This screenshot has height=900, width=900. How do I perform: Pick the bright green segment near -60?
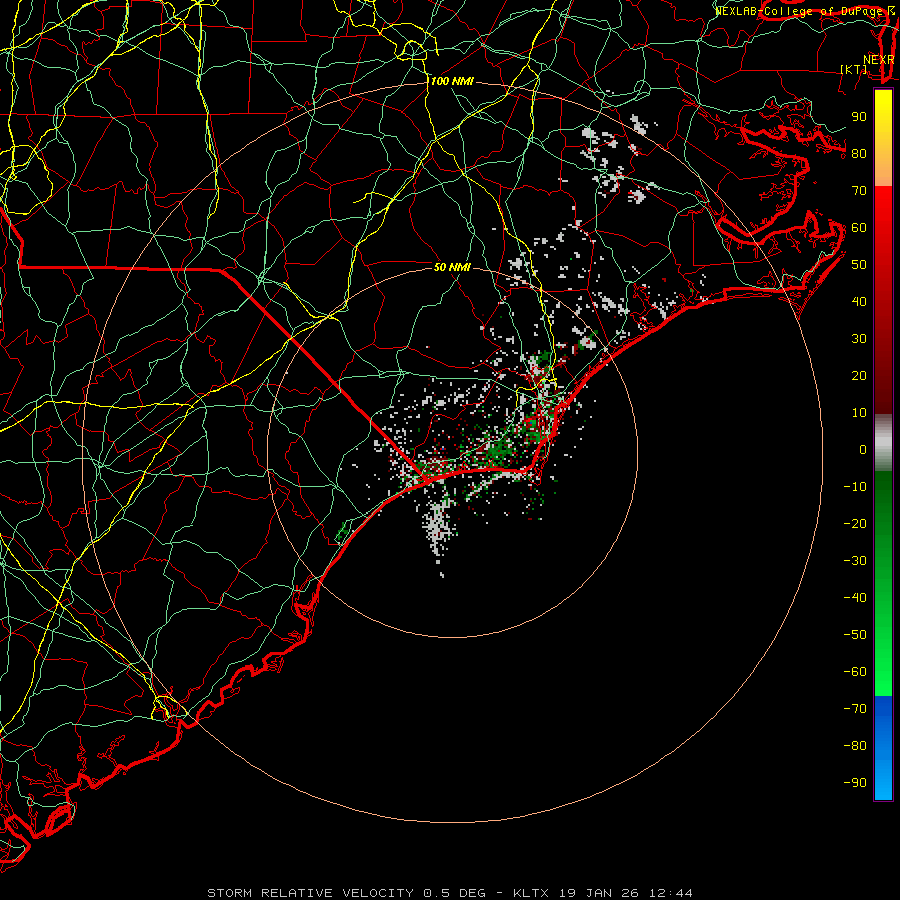tap(883, 672)
